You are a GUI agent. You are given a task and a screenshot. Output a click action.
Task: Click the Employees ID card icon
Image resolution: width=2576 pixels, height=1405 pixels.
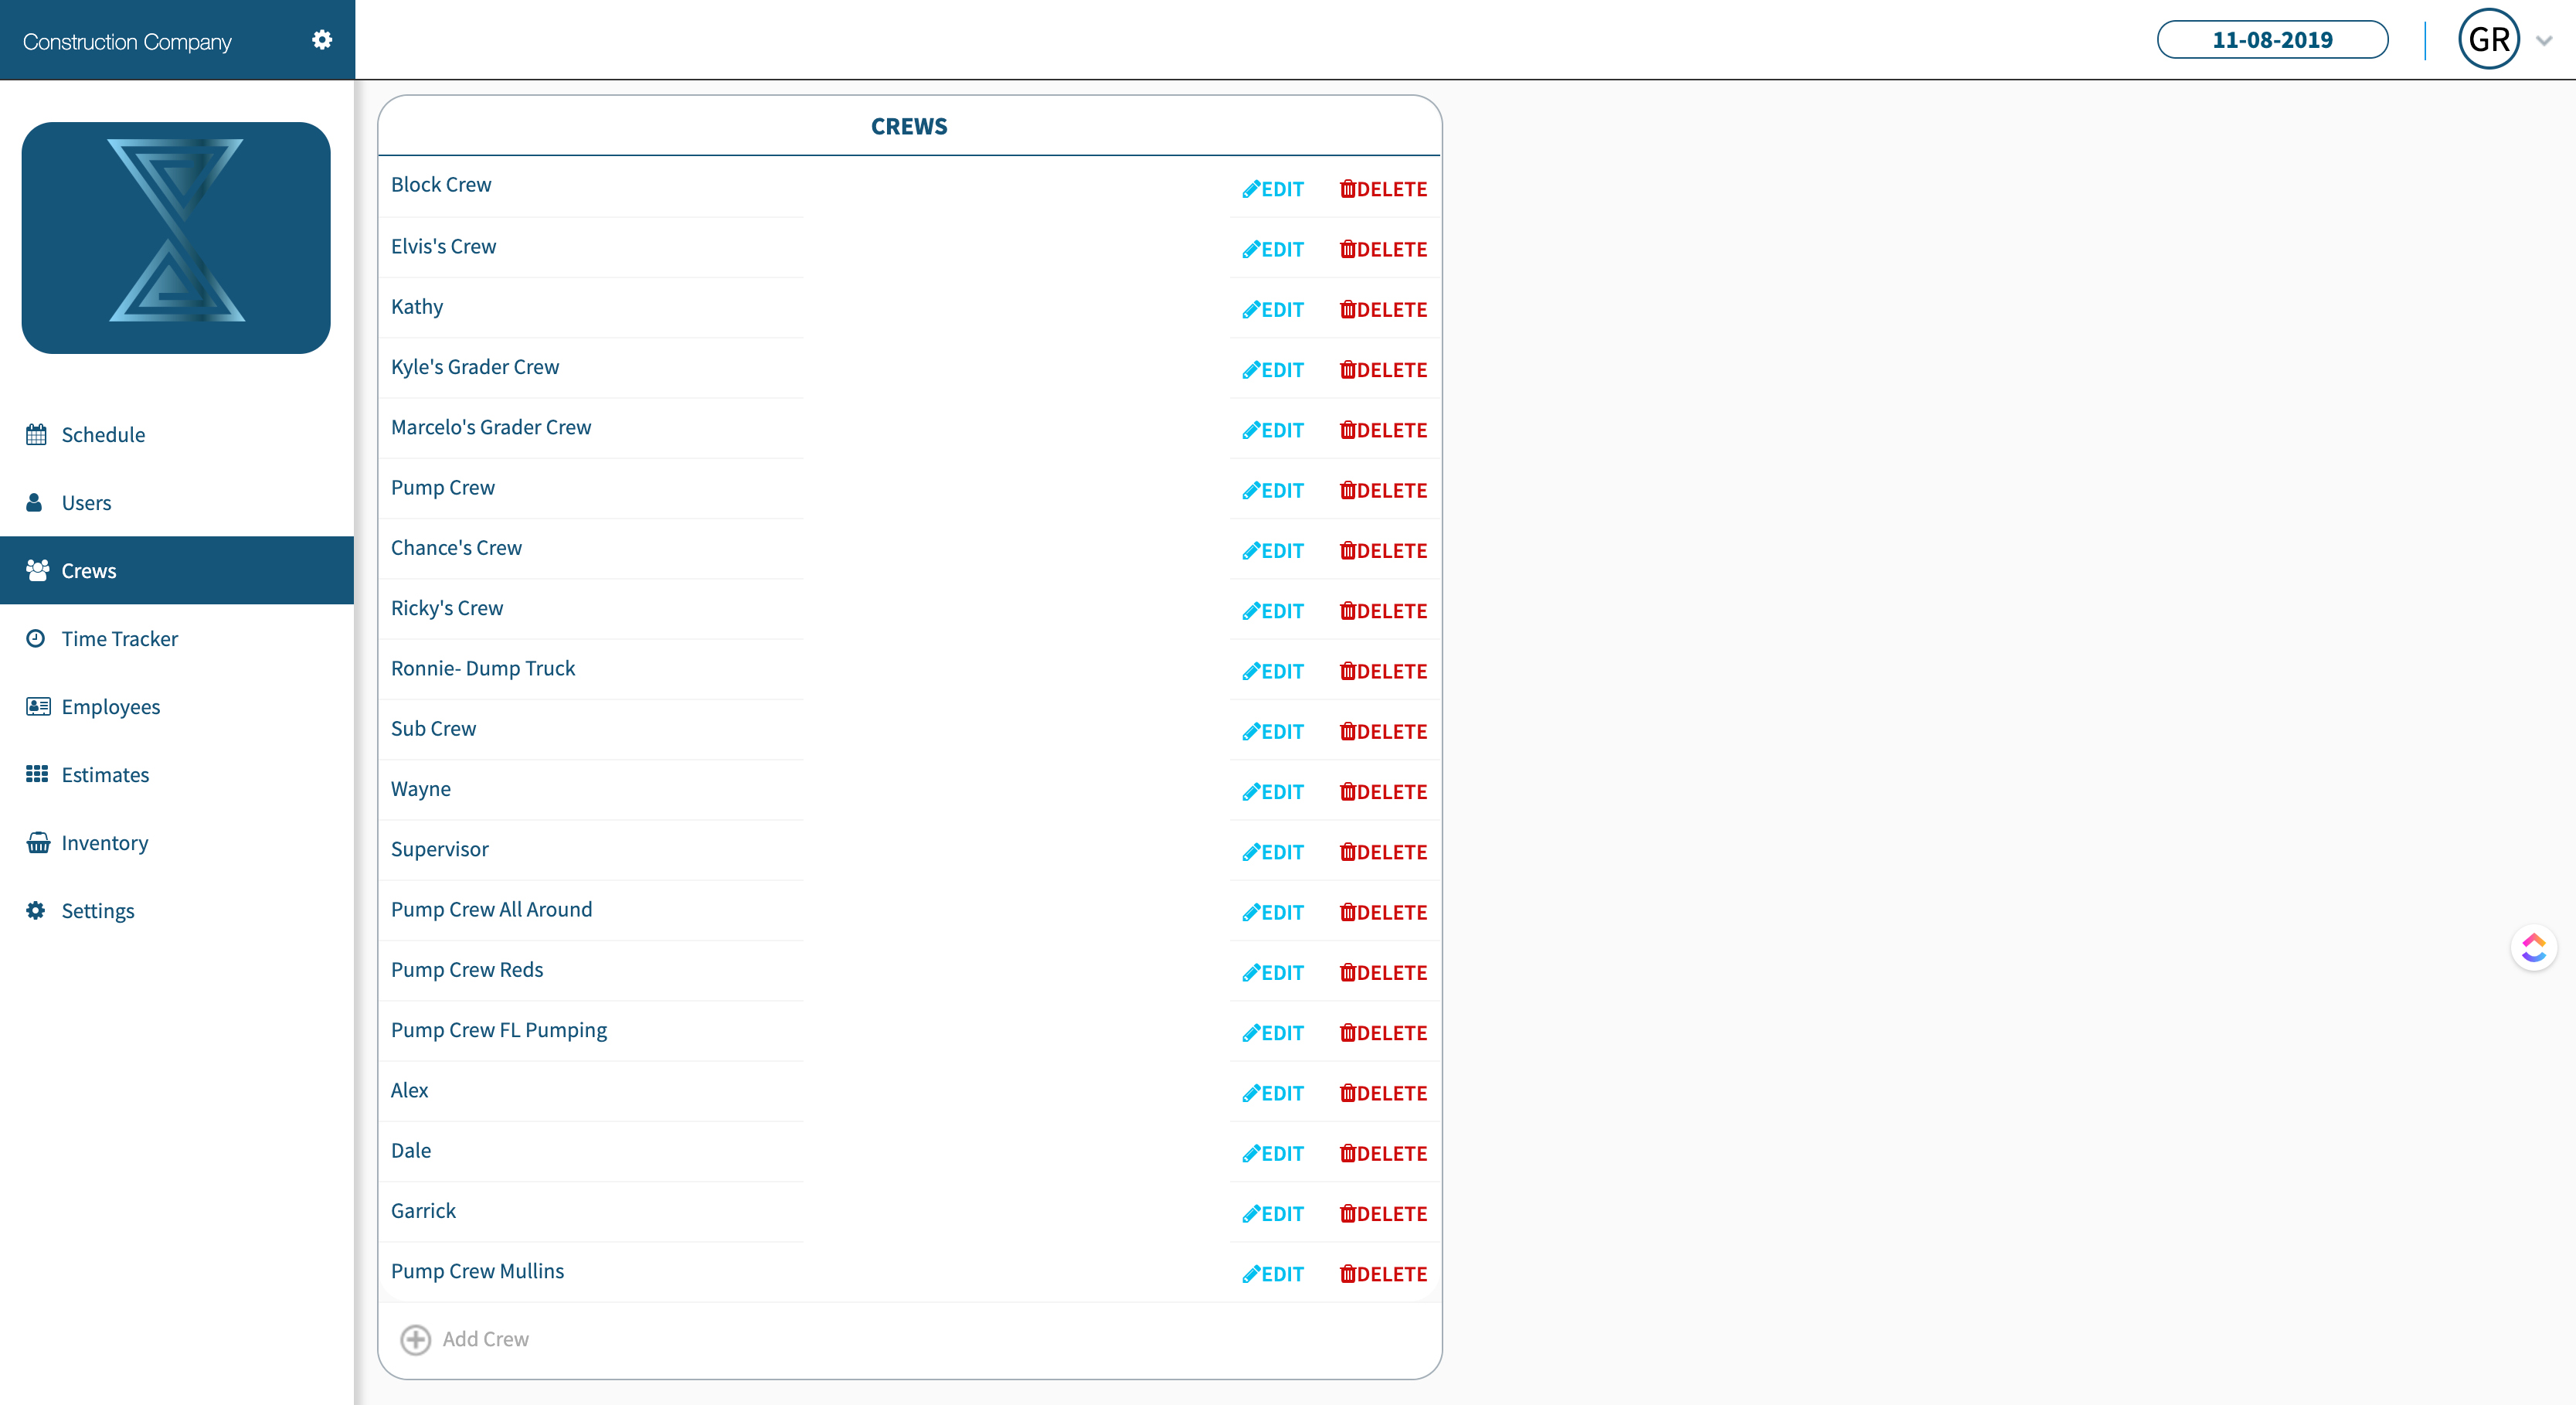pos(38,706)
